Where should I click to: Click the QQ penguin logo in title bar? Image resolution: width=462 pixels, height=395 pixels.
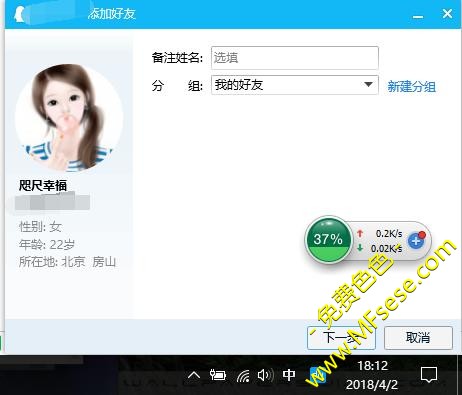tap(20, 14)
